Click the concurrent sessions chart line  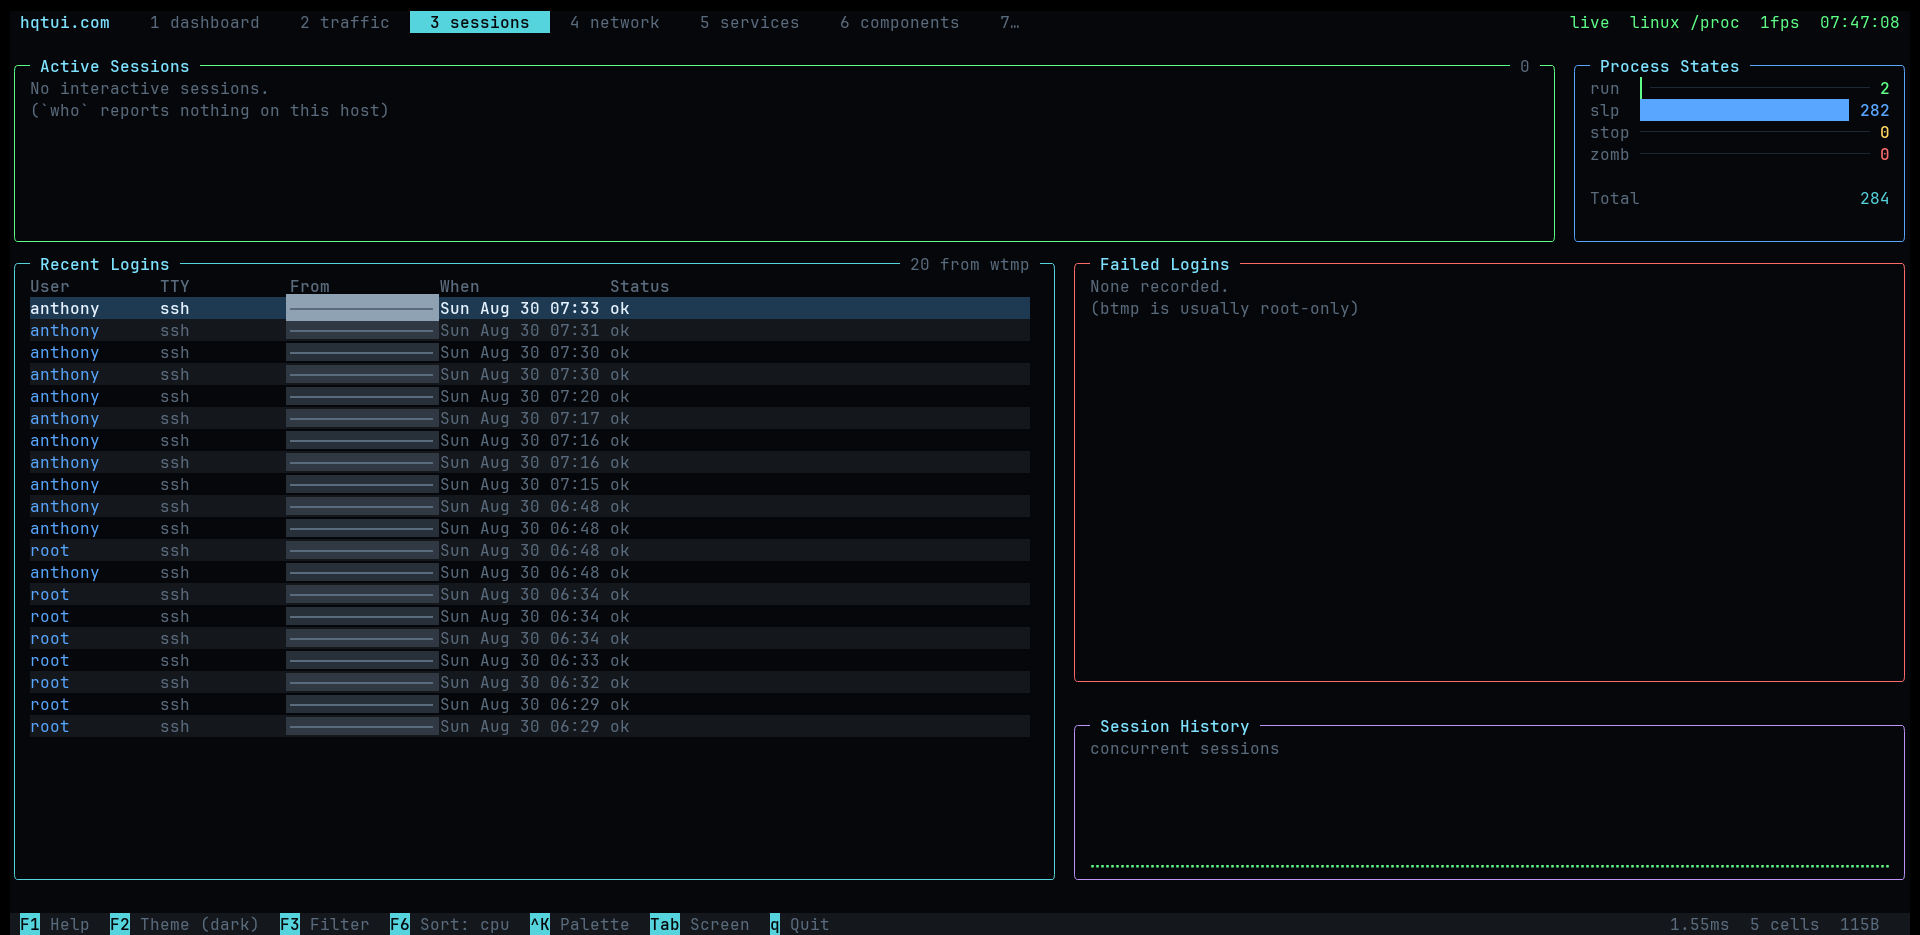(x=1490, y=866)
